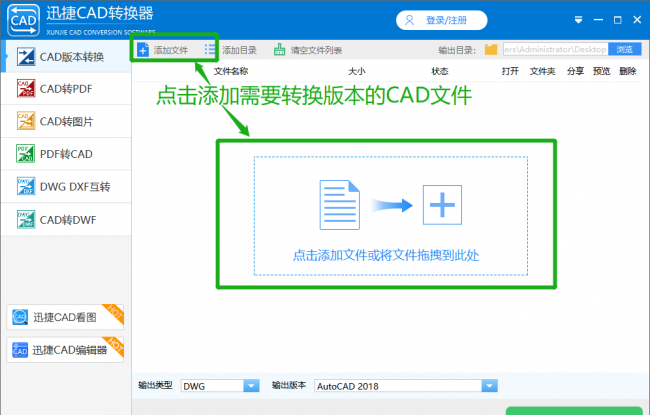Click the 迅捷CAD转换器 title text
The height and width of the screenshot is (415, 650).
(99, 13)
